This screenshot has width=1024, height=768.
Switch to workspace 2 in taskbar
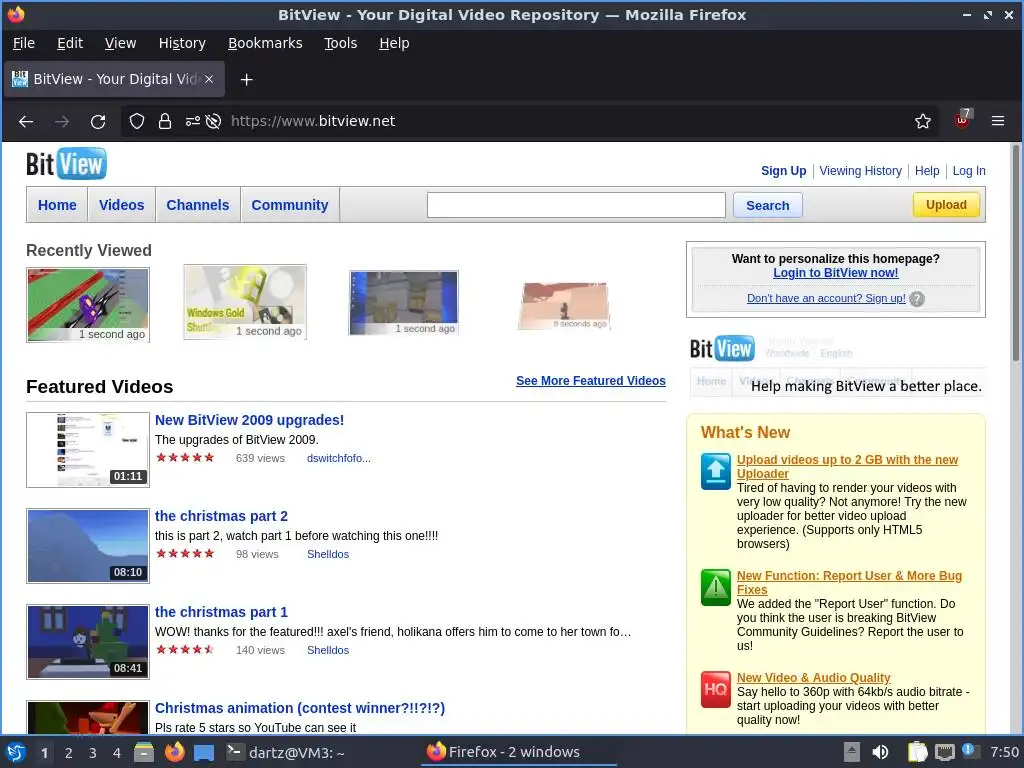pos(69,753)
